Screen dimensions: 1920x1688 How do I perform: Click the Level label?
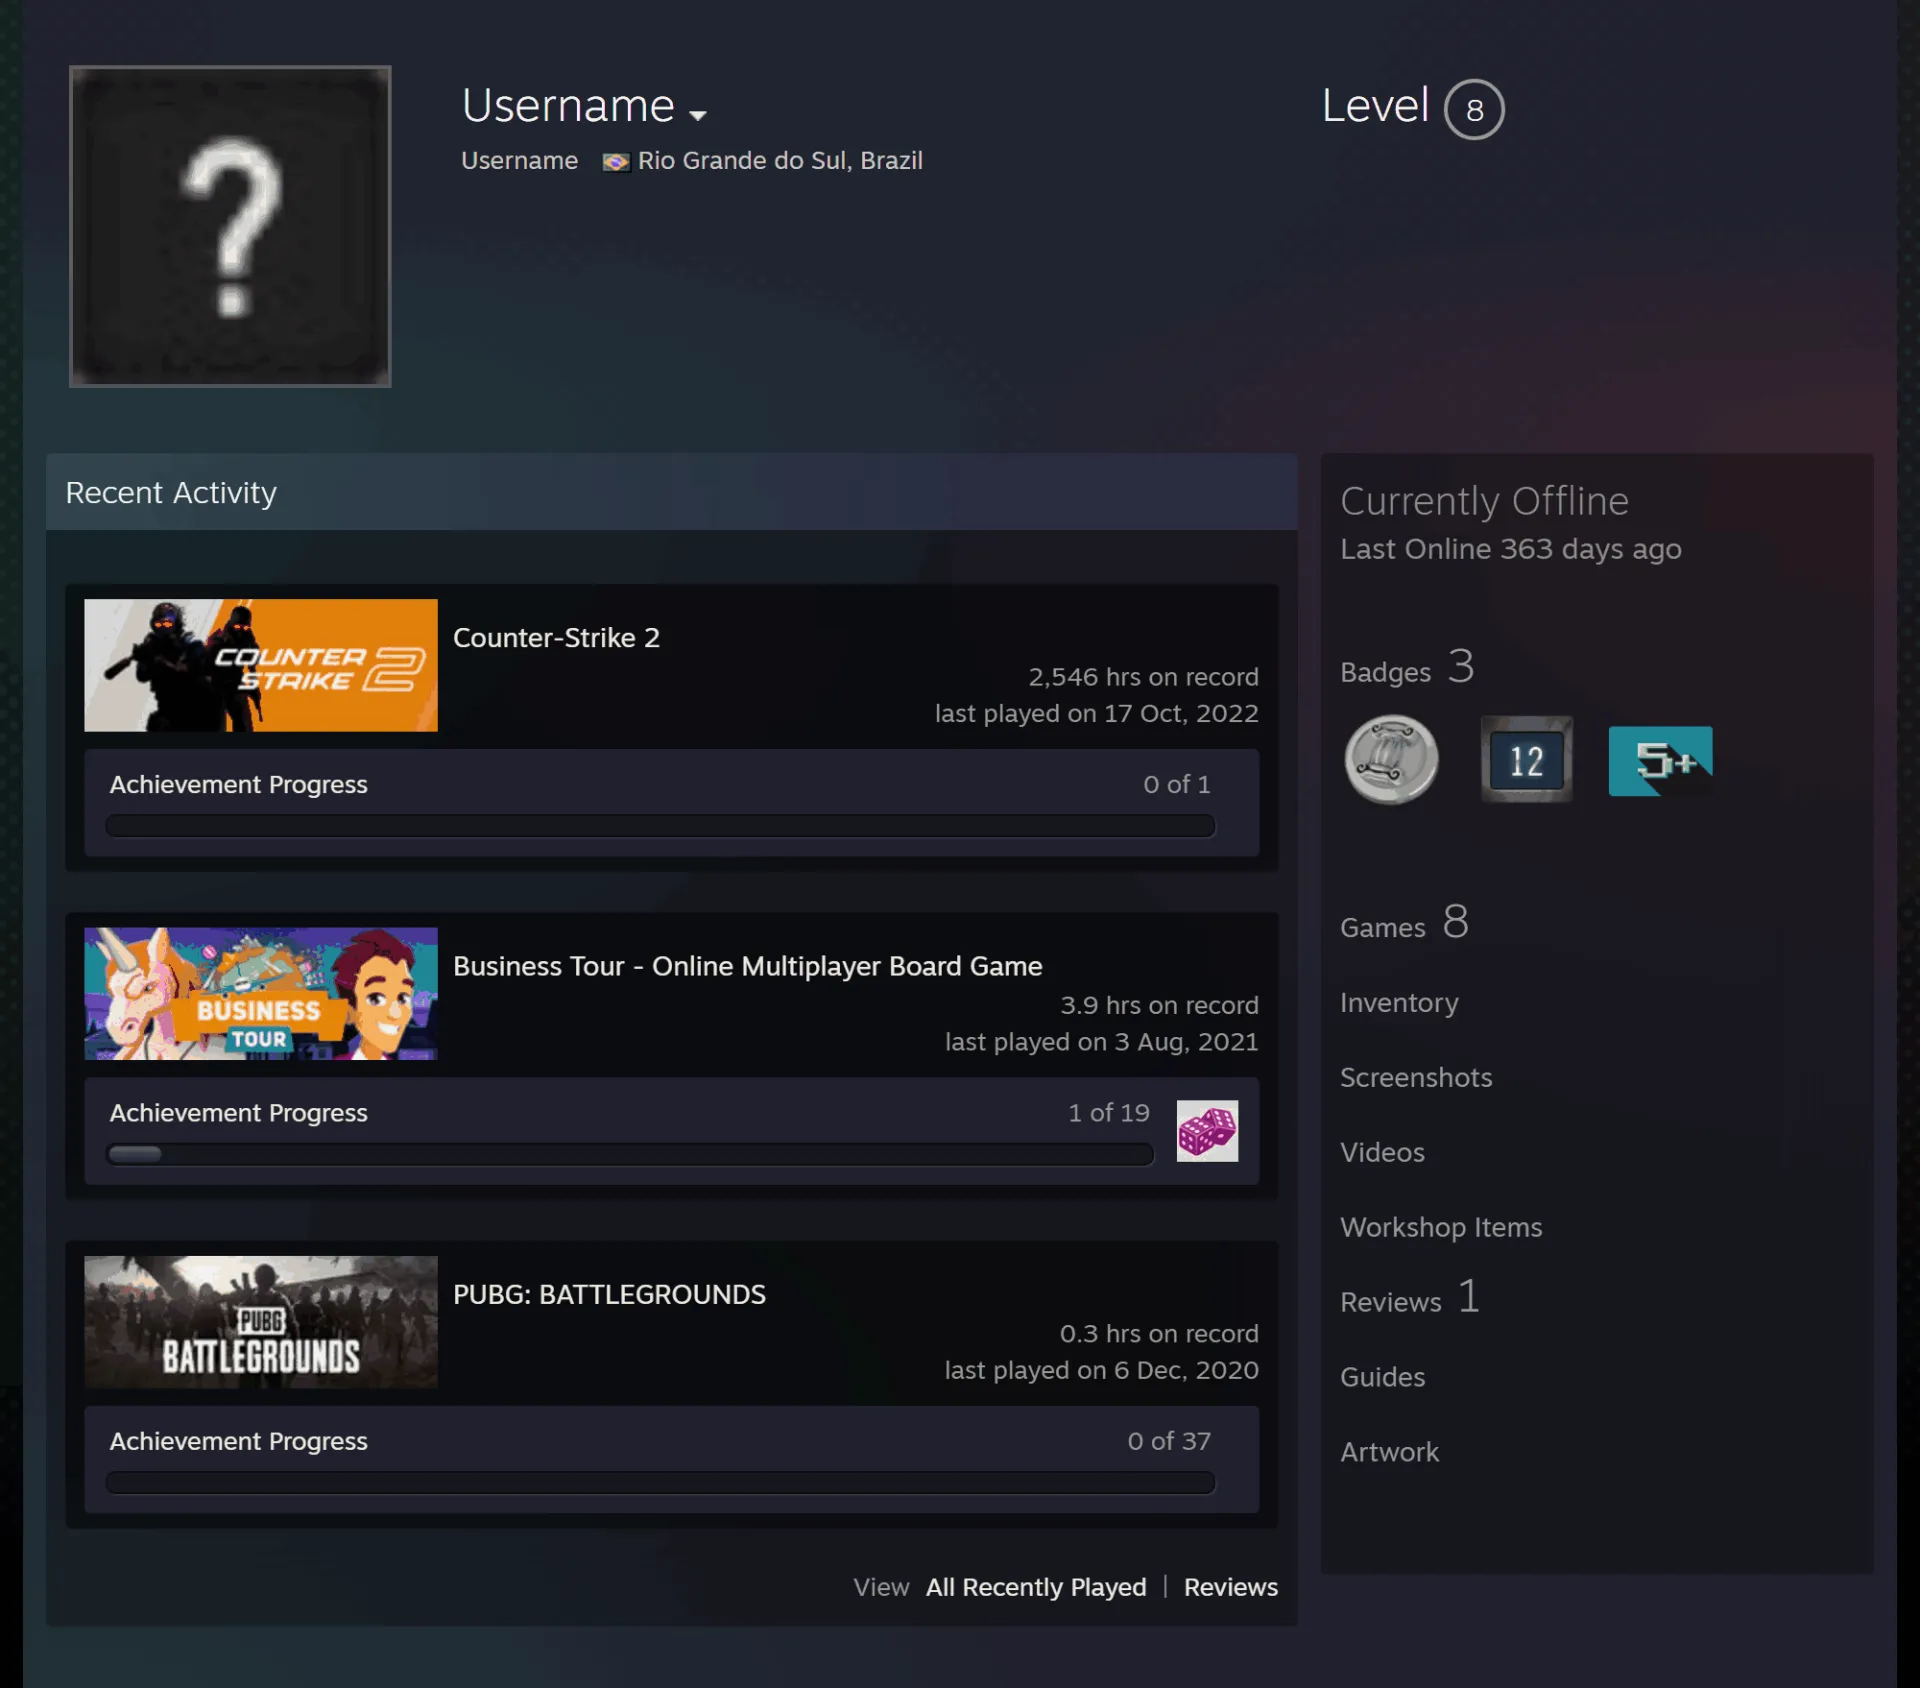[x=1375, y=106]
